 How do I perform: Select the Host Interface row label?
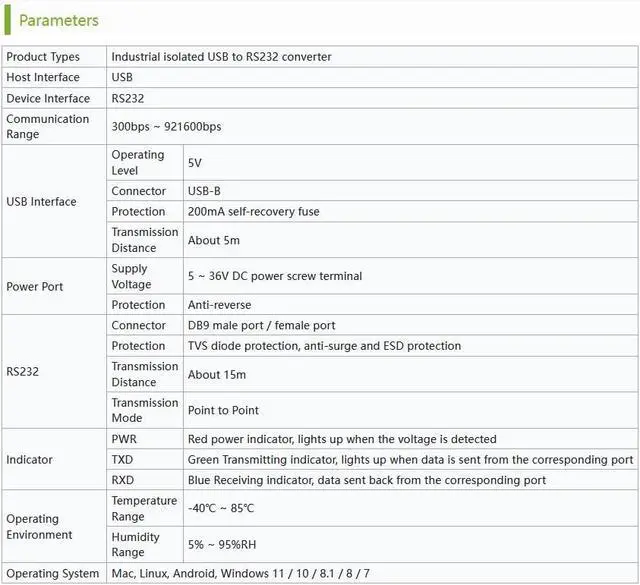54,77
